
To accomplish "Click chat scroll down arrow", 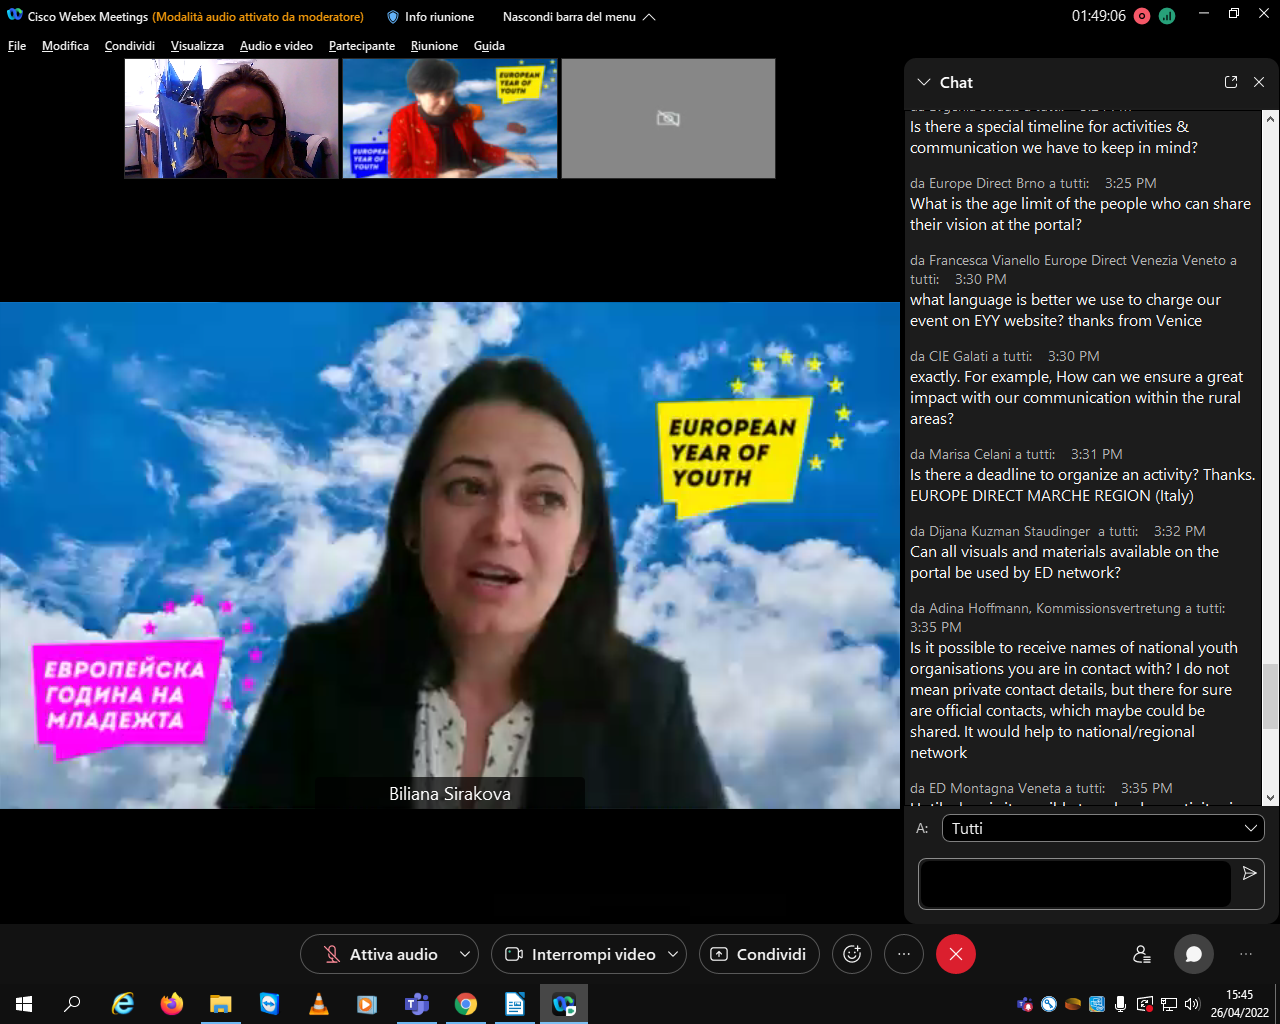I will point(1270,798).
